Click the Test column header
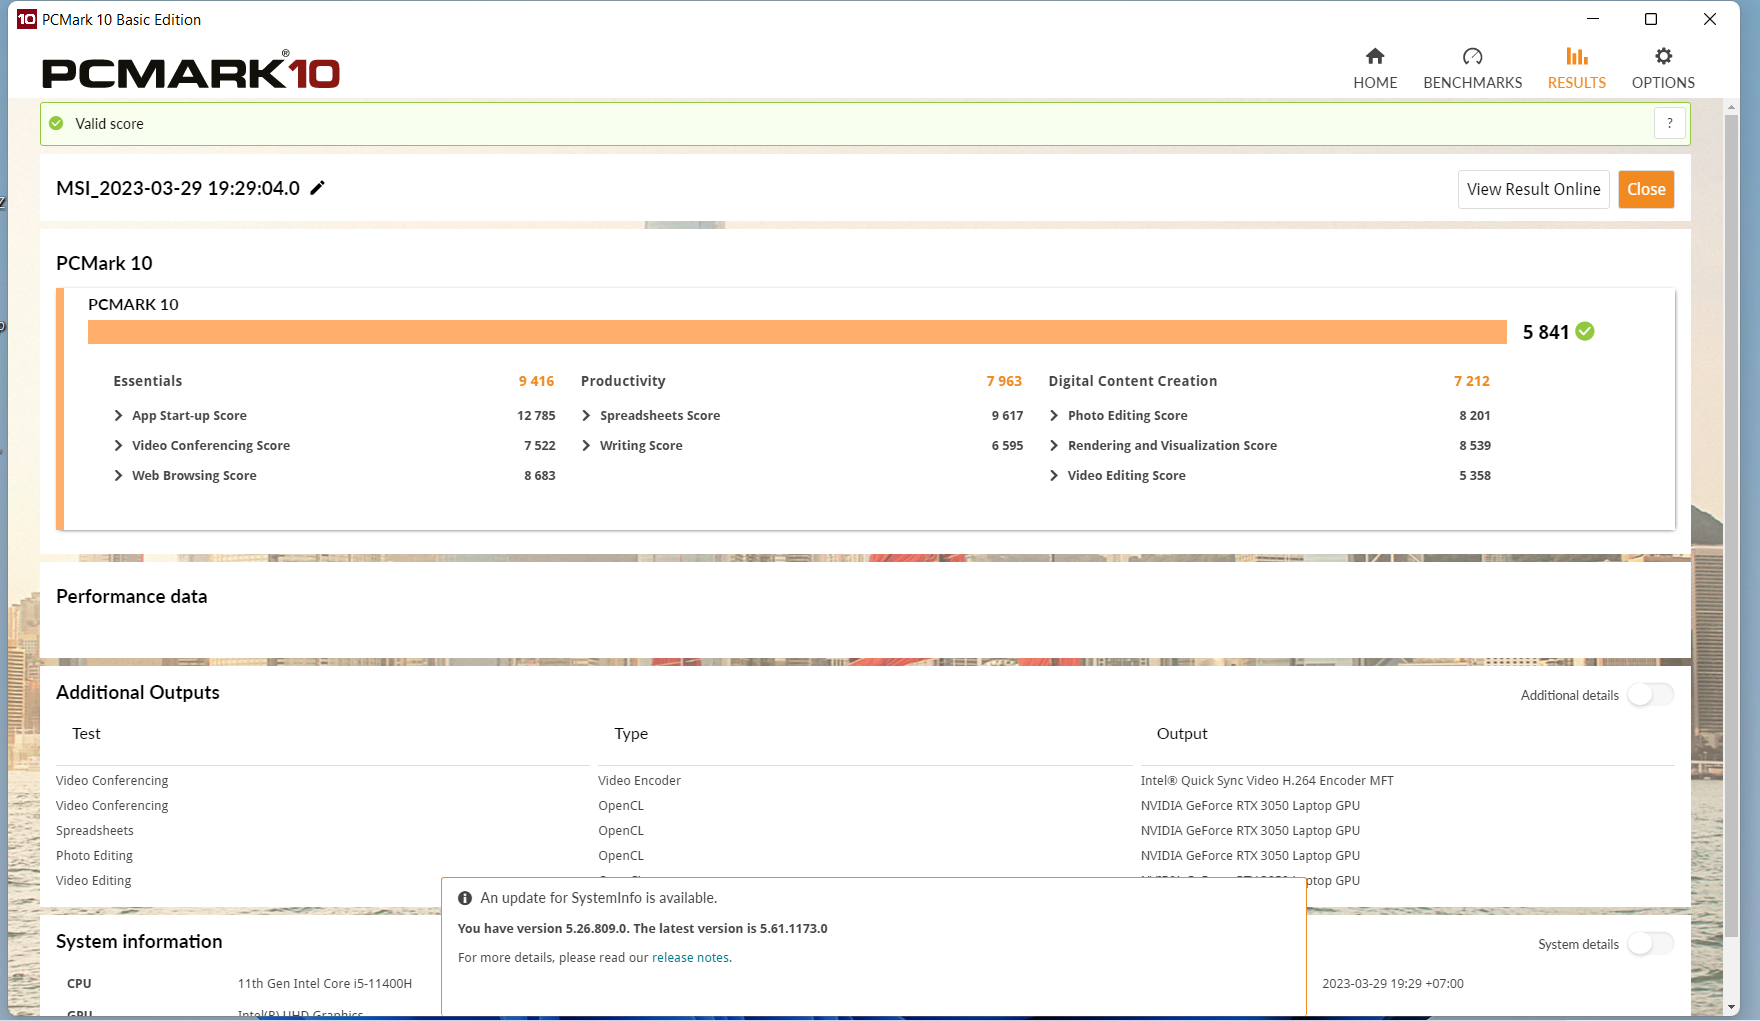Viewport: 1760px width, 1021px height. click(x=86, y=733)
